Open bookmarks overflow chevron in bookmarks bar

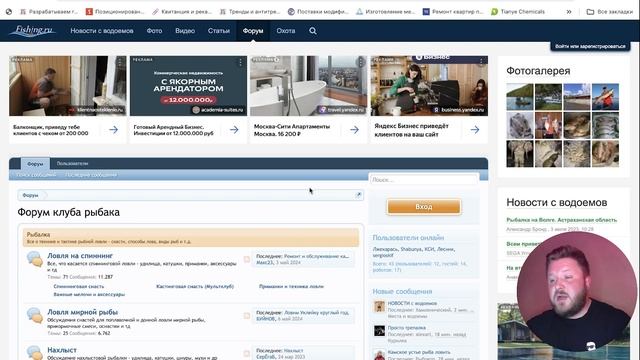point(569,12)
